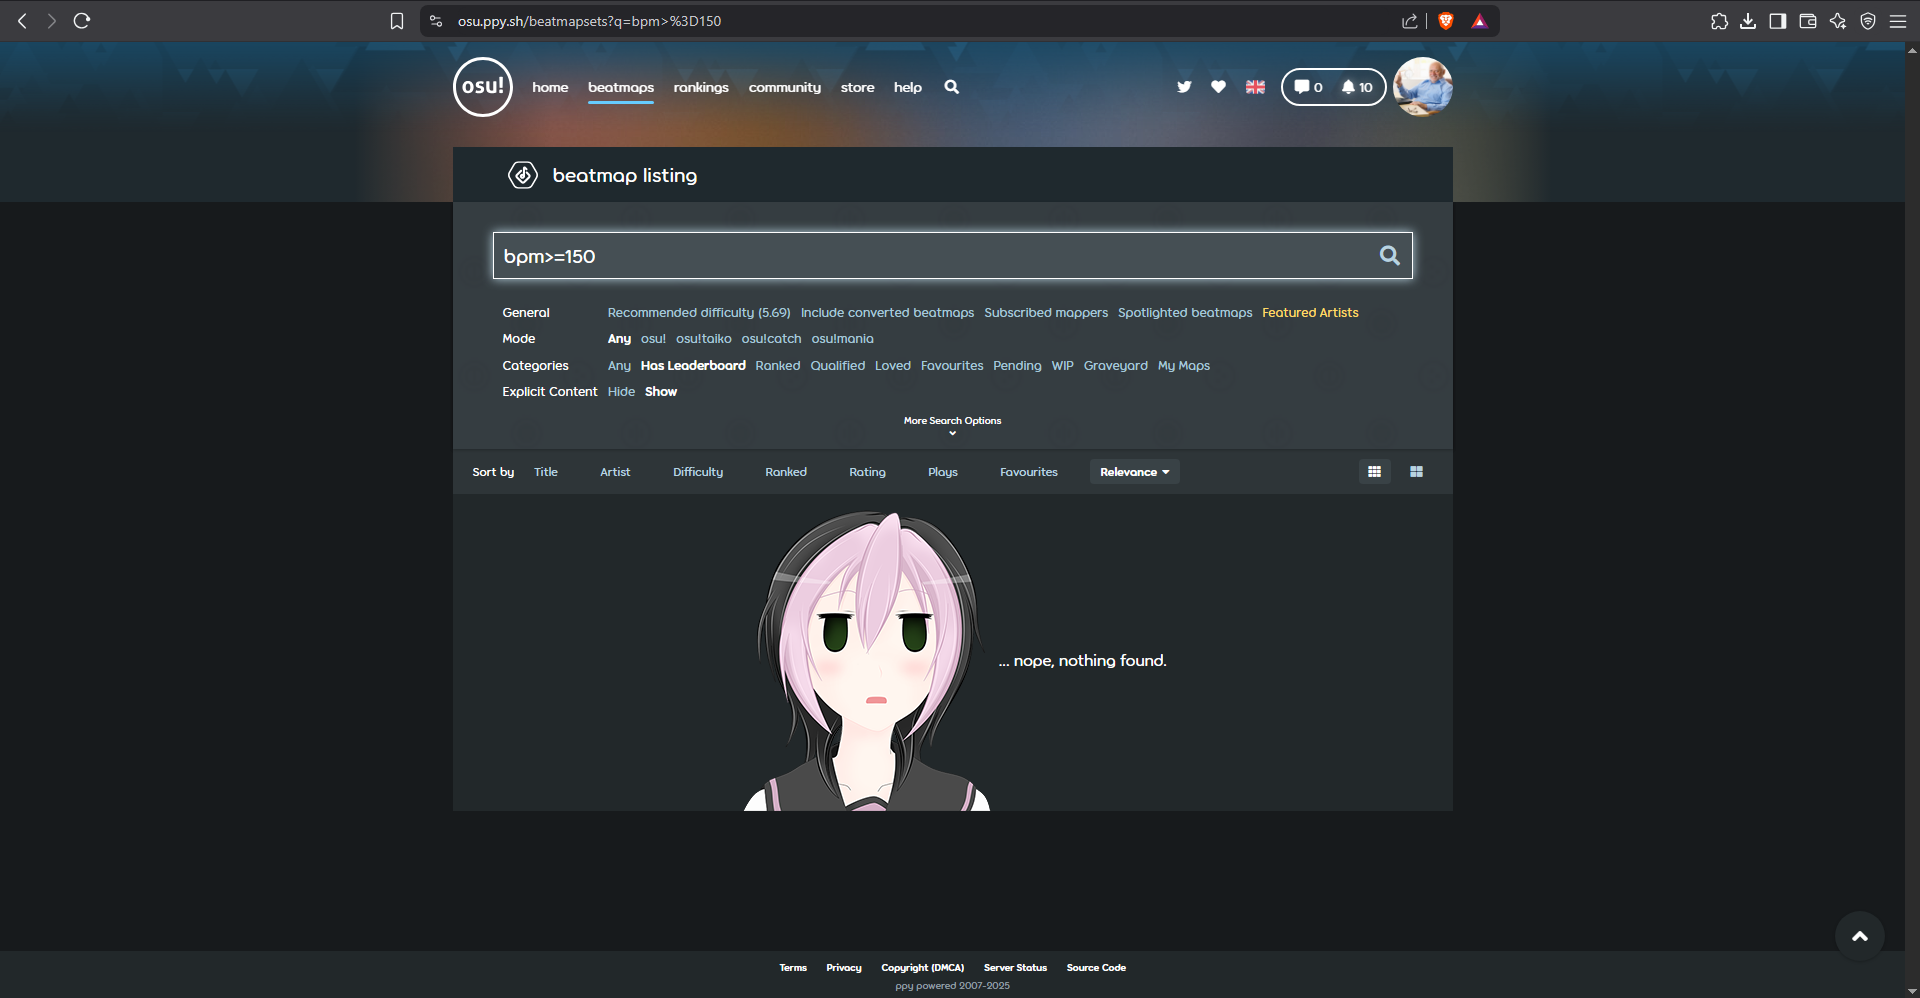Go forward with browser forward arrow
The height and width of the screenshot is (998, 1920).
pyautogui.click(x=51, y=21)
